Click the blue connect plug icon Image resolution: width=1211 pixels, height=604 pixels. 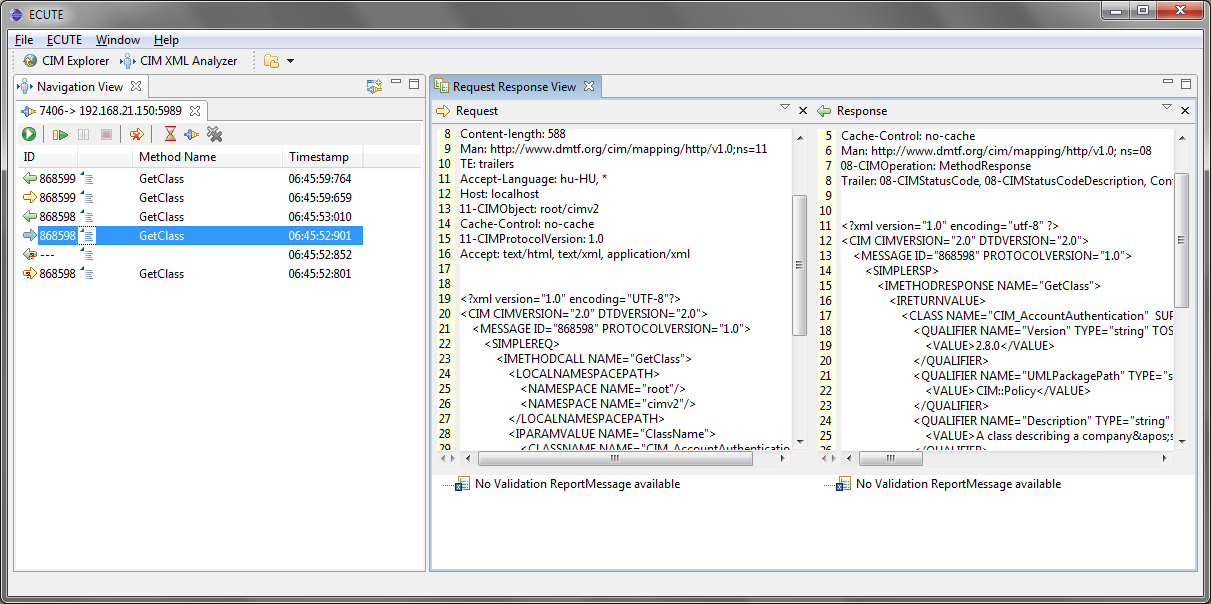pyautogui.click(x=191, y=134)
